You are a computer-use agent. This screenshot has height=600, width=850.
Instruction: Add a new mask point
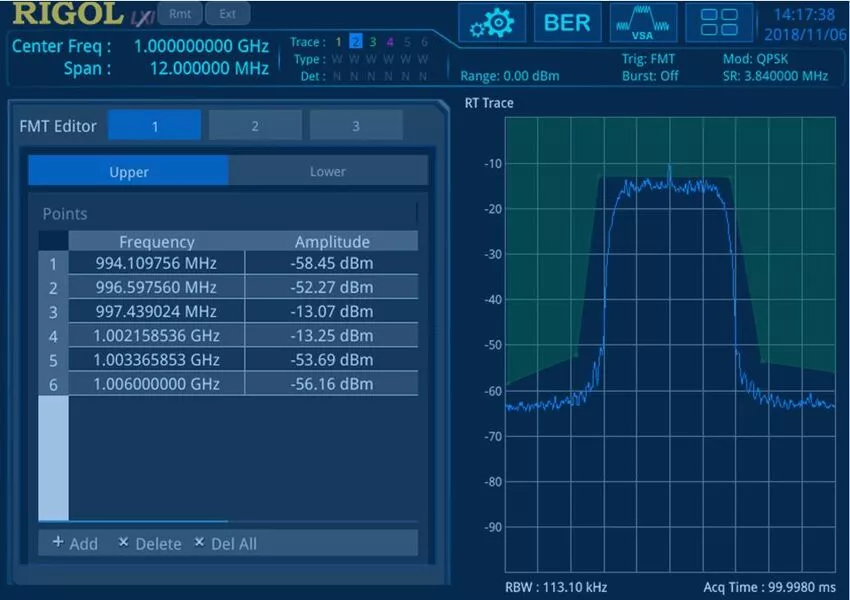pyautogui.click(x=75, y=543)
